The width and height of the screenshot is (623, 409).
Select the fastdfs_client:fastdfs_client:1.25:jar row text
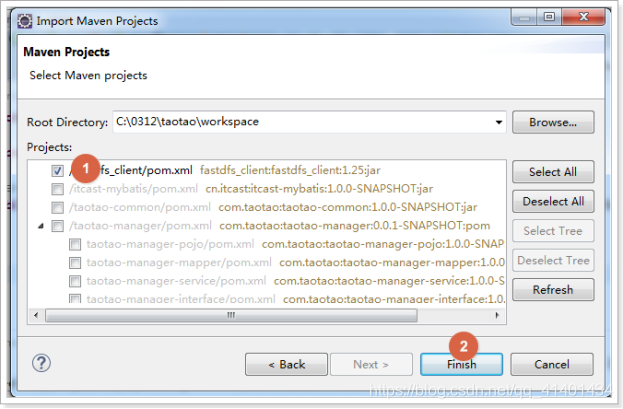290,171
